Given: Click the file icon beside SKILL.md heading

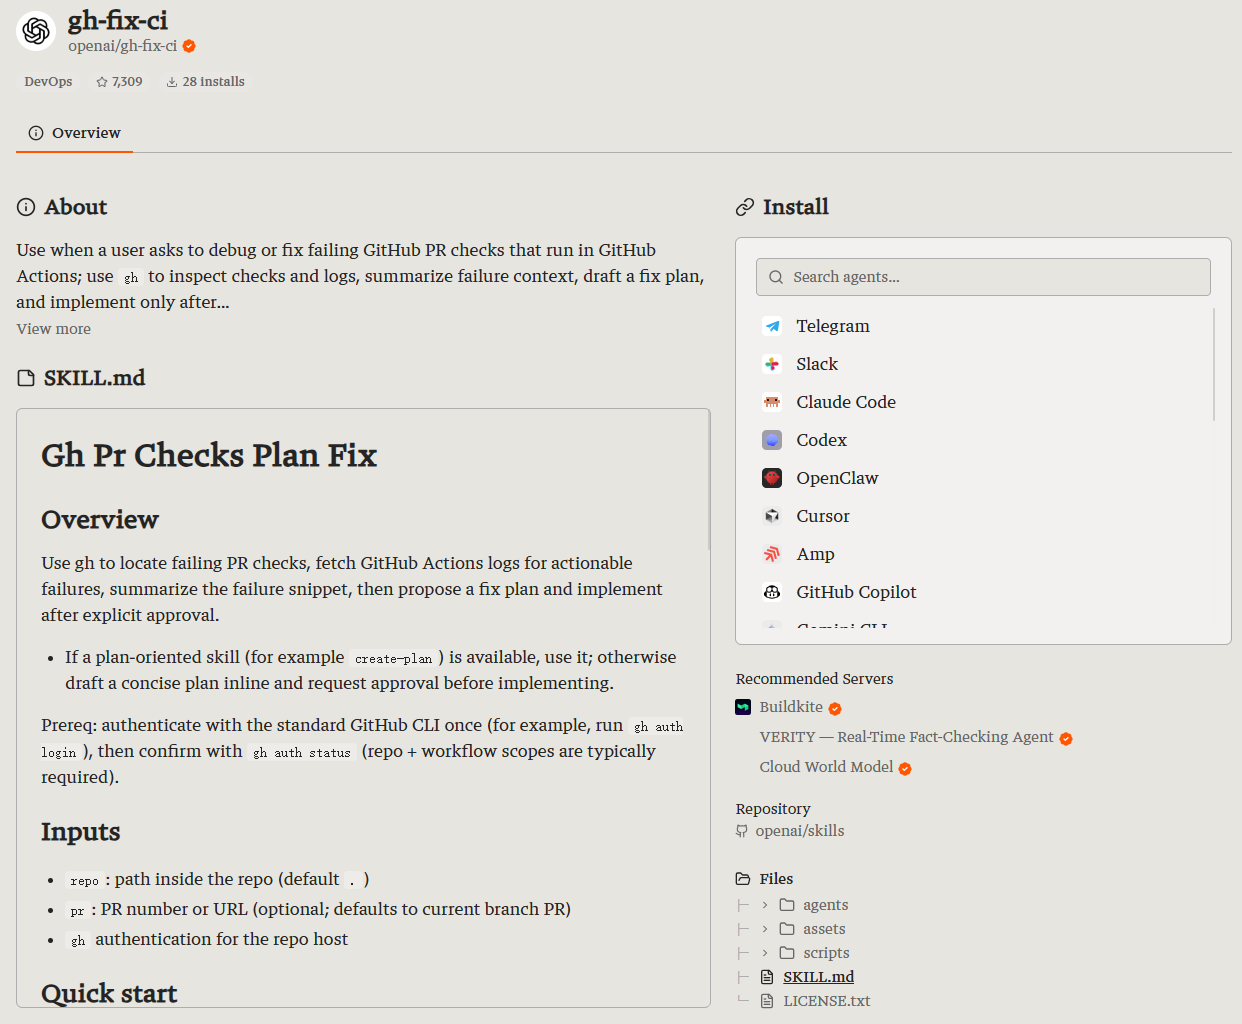Looking at the screenshot, I should [x=26, y=378].
